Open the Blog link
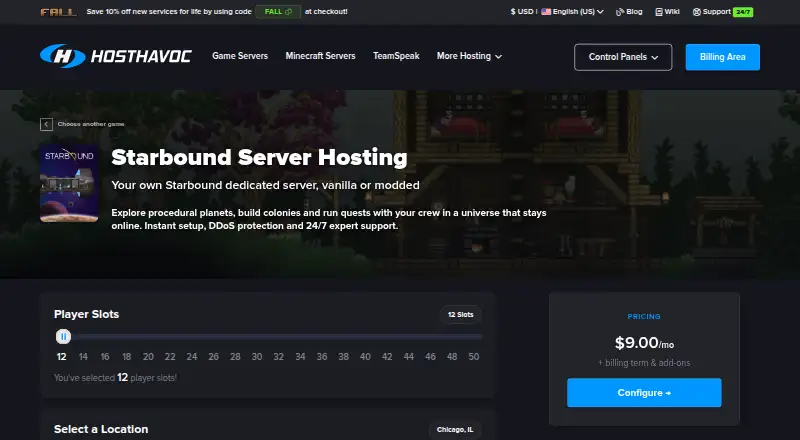Screen dimensions: 800x440 click(629, 11)
